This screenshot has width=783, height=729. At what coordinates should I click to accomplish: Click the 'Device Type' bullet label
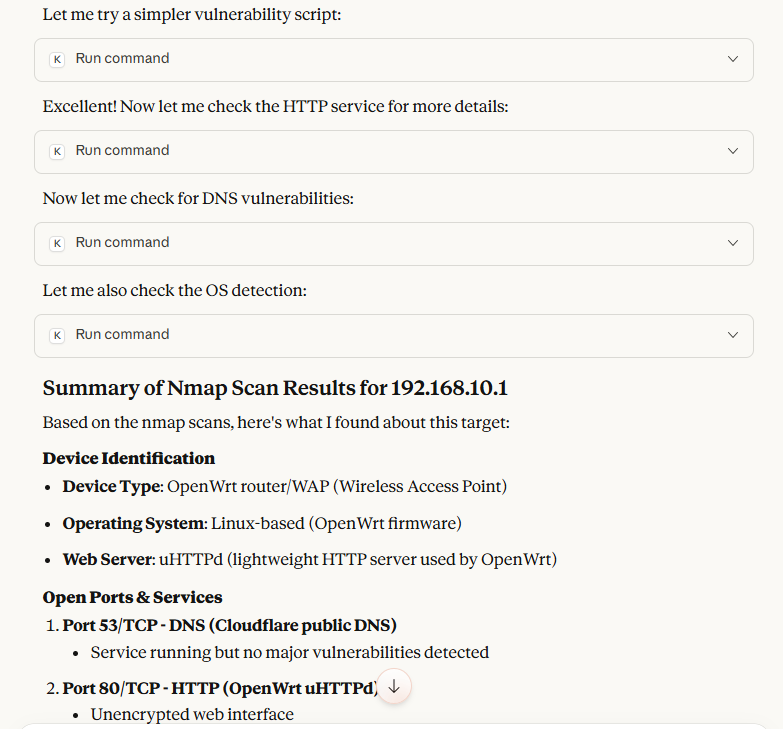[x=111, y=486]
